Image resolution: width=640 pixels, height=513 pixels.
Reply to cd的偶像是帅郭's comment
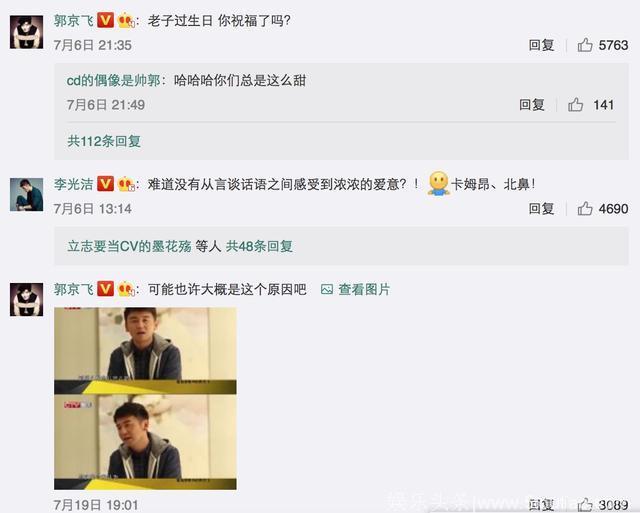point(531,105)
